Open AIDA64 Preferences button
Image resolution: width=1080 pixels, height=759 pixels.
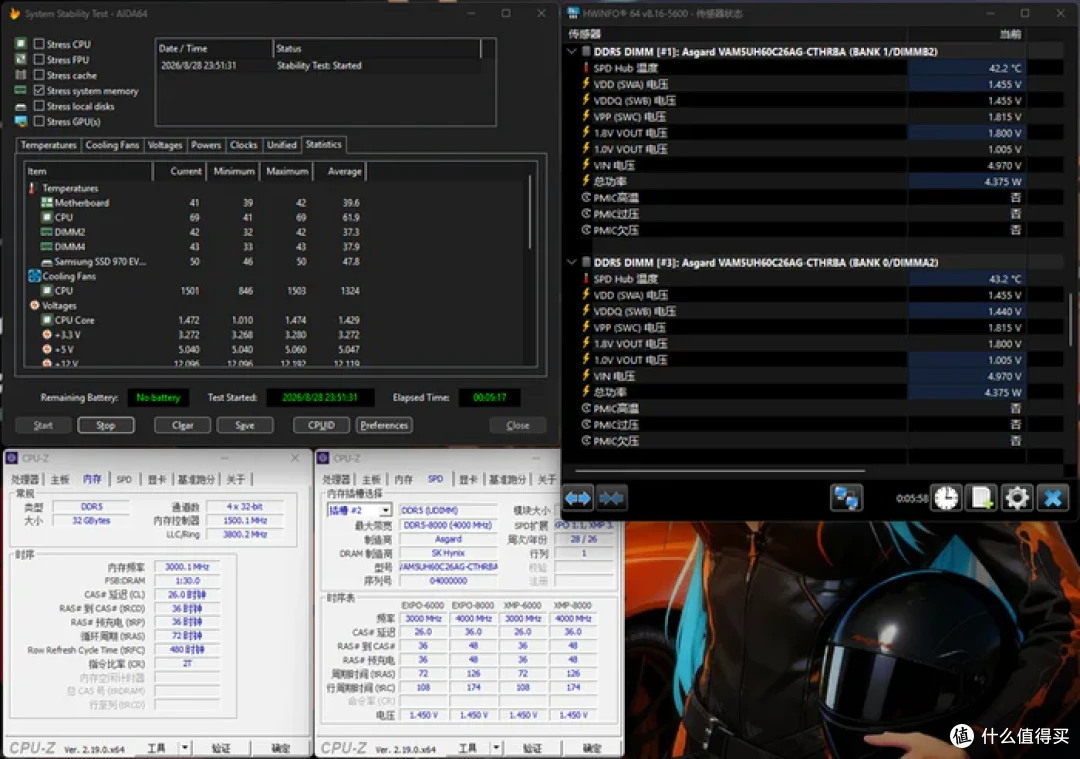tap(384, 426)
